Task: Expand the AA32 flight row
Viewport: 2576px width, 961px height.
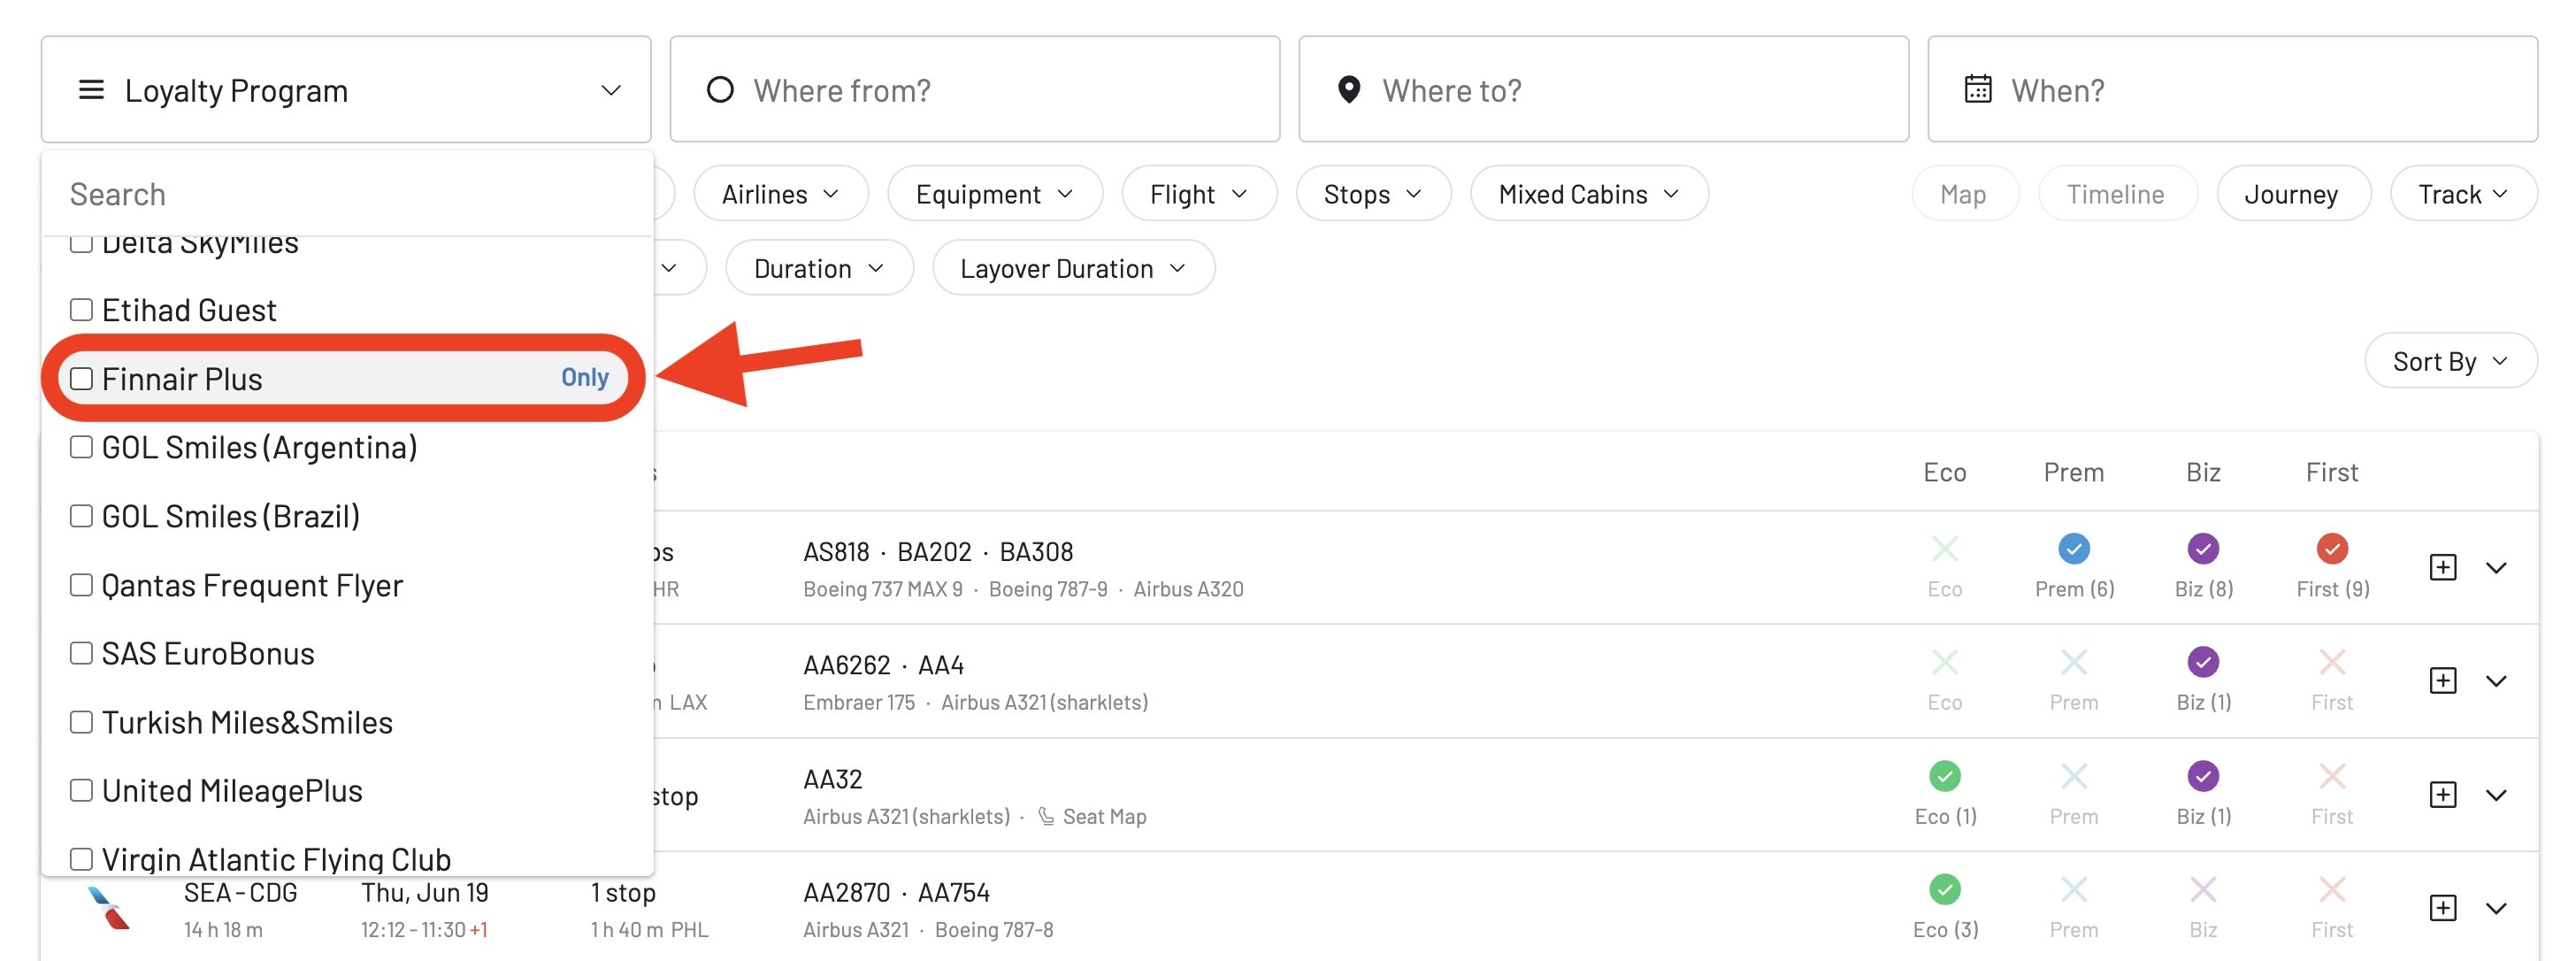Action: 2495,795
